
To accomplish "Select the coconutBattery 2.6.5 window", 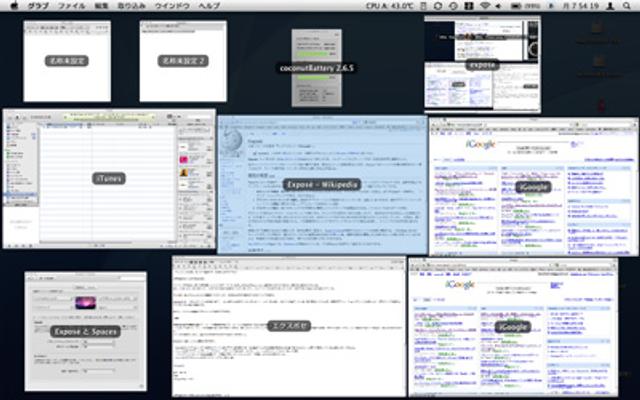I will [317, 68].
